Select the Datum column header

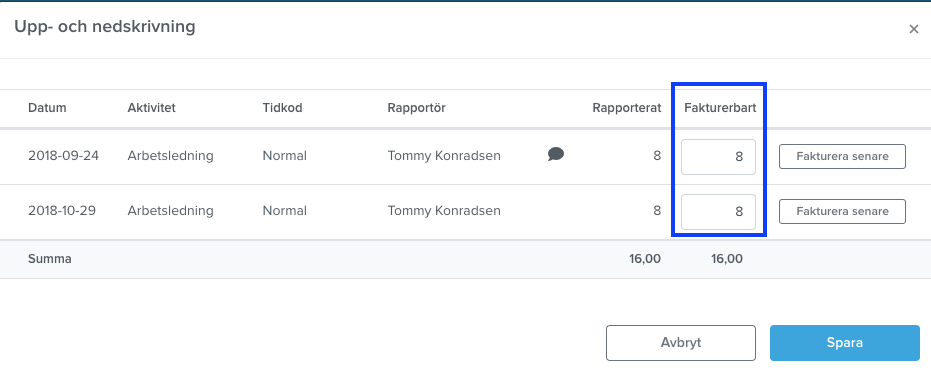coord(48,108)
